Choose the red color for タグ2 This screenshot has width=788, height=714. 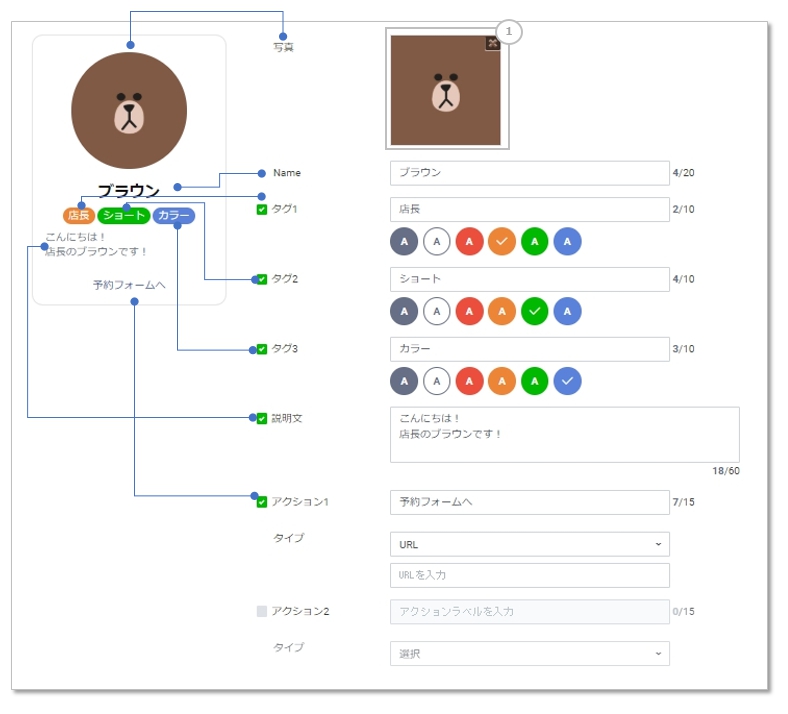pos(469,311)
